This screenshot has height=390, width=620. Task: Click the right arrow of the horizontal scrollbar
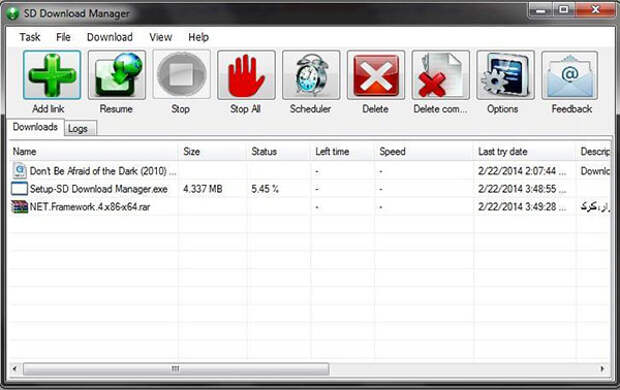pyautogui.click(x=603, y=369)
